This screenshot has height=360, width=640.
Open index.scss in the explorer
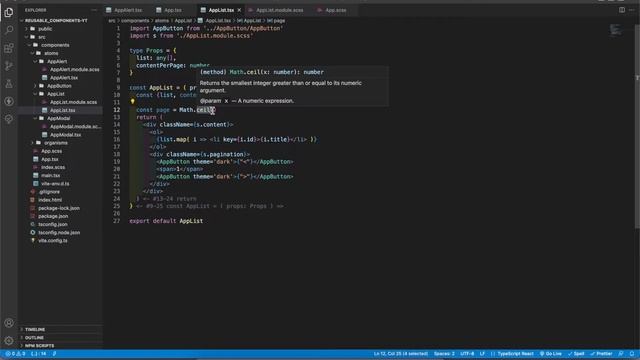(x=53, y=167)
